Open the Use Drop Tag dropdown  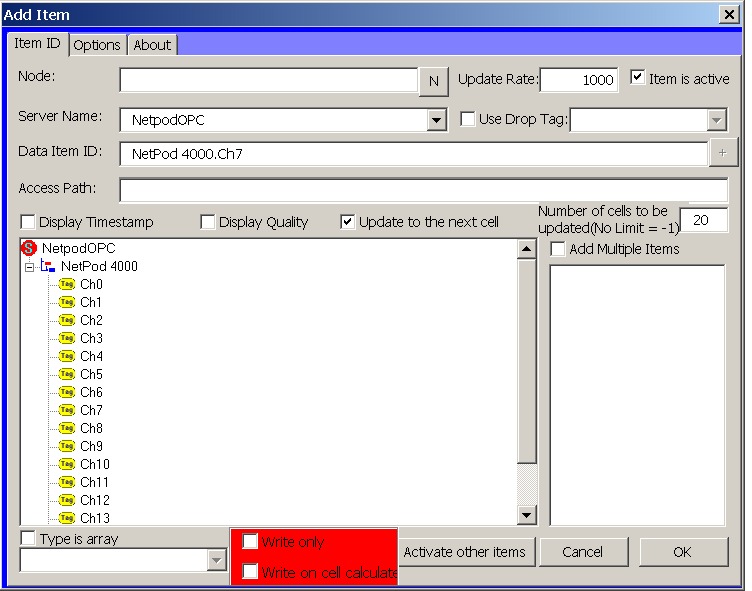pyautogui.click(x=716, y=119)
